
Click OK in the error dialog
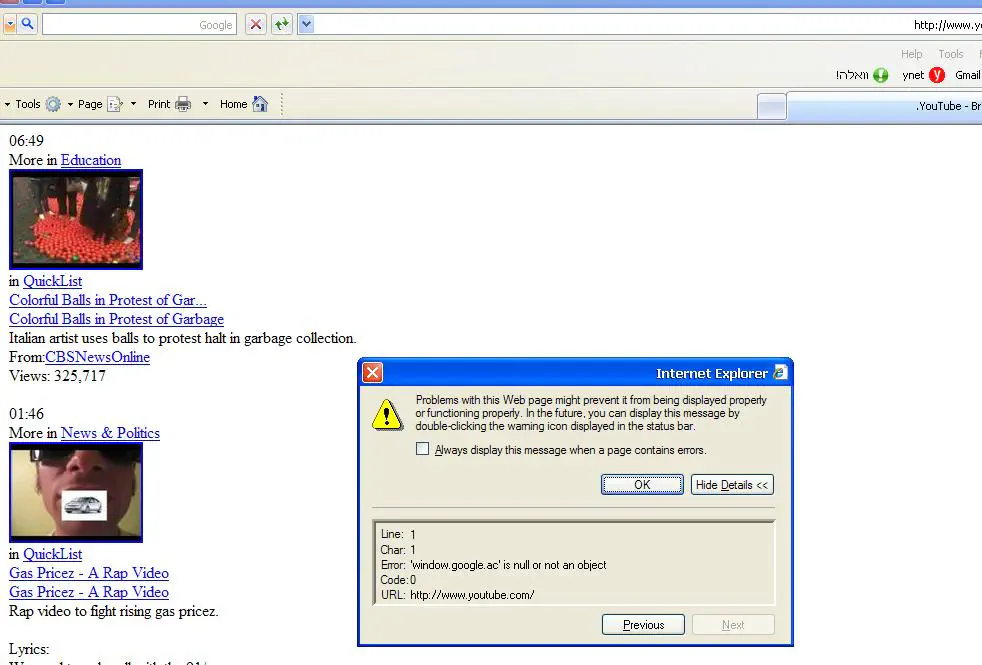642,485
